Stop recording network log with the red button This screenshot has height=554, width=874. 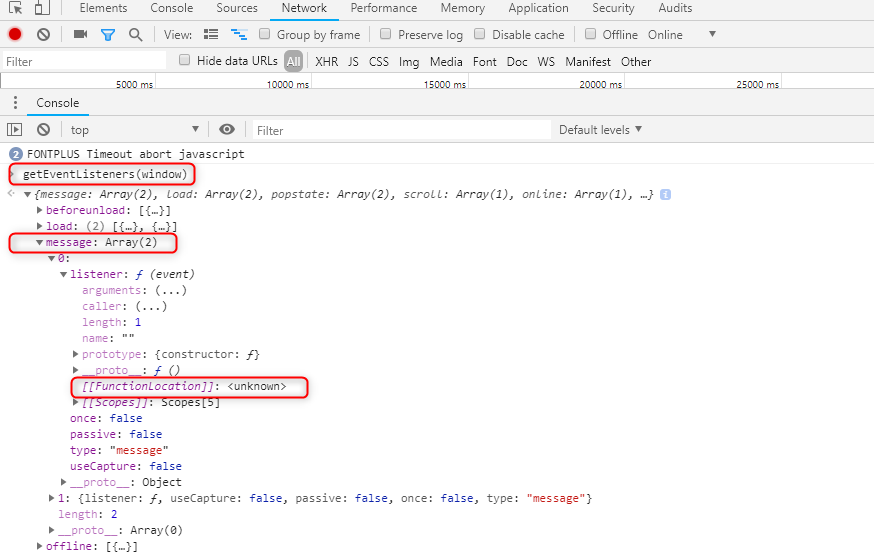click(15, 35)
